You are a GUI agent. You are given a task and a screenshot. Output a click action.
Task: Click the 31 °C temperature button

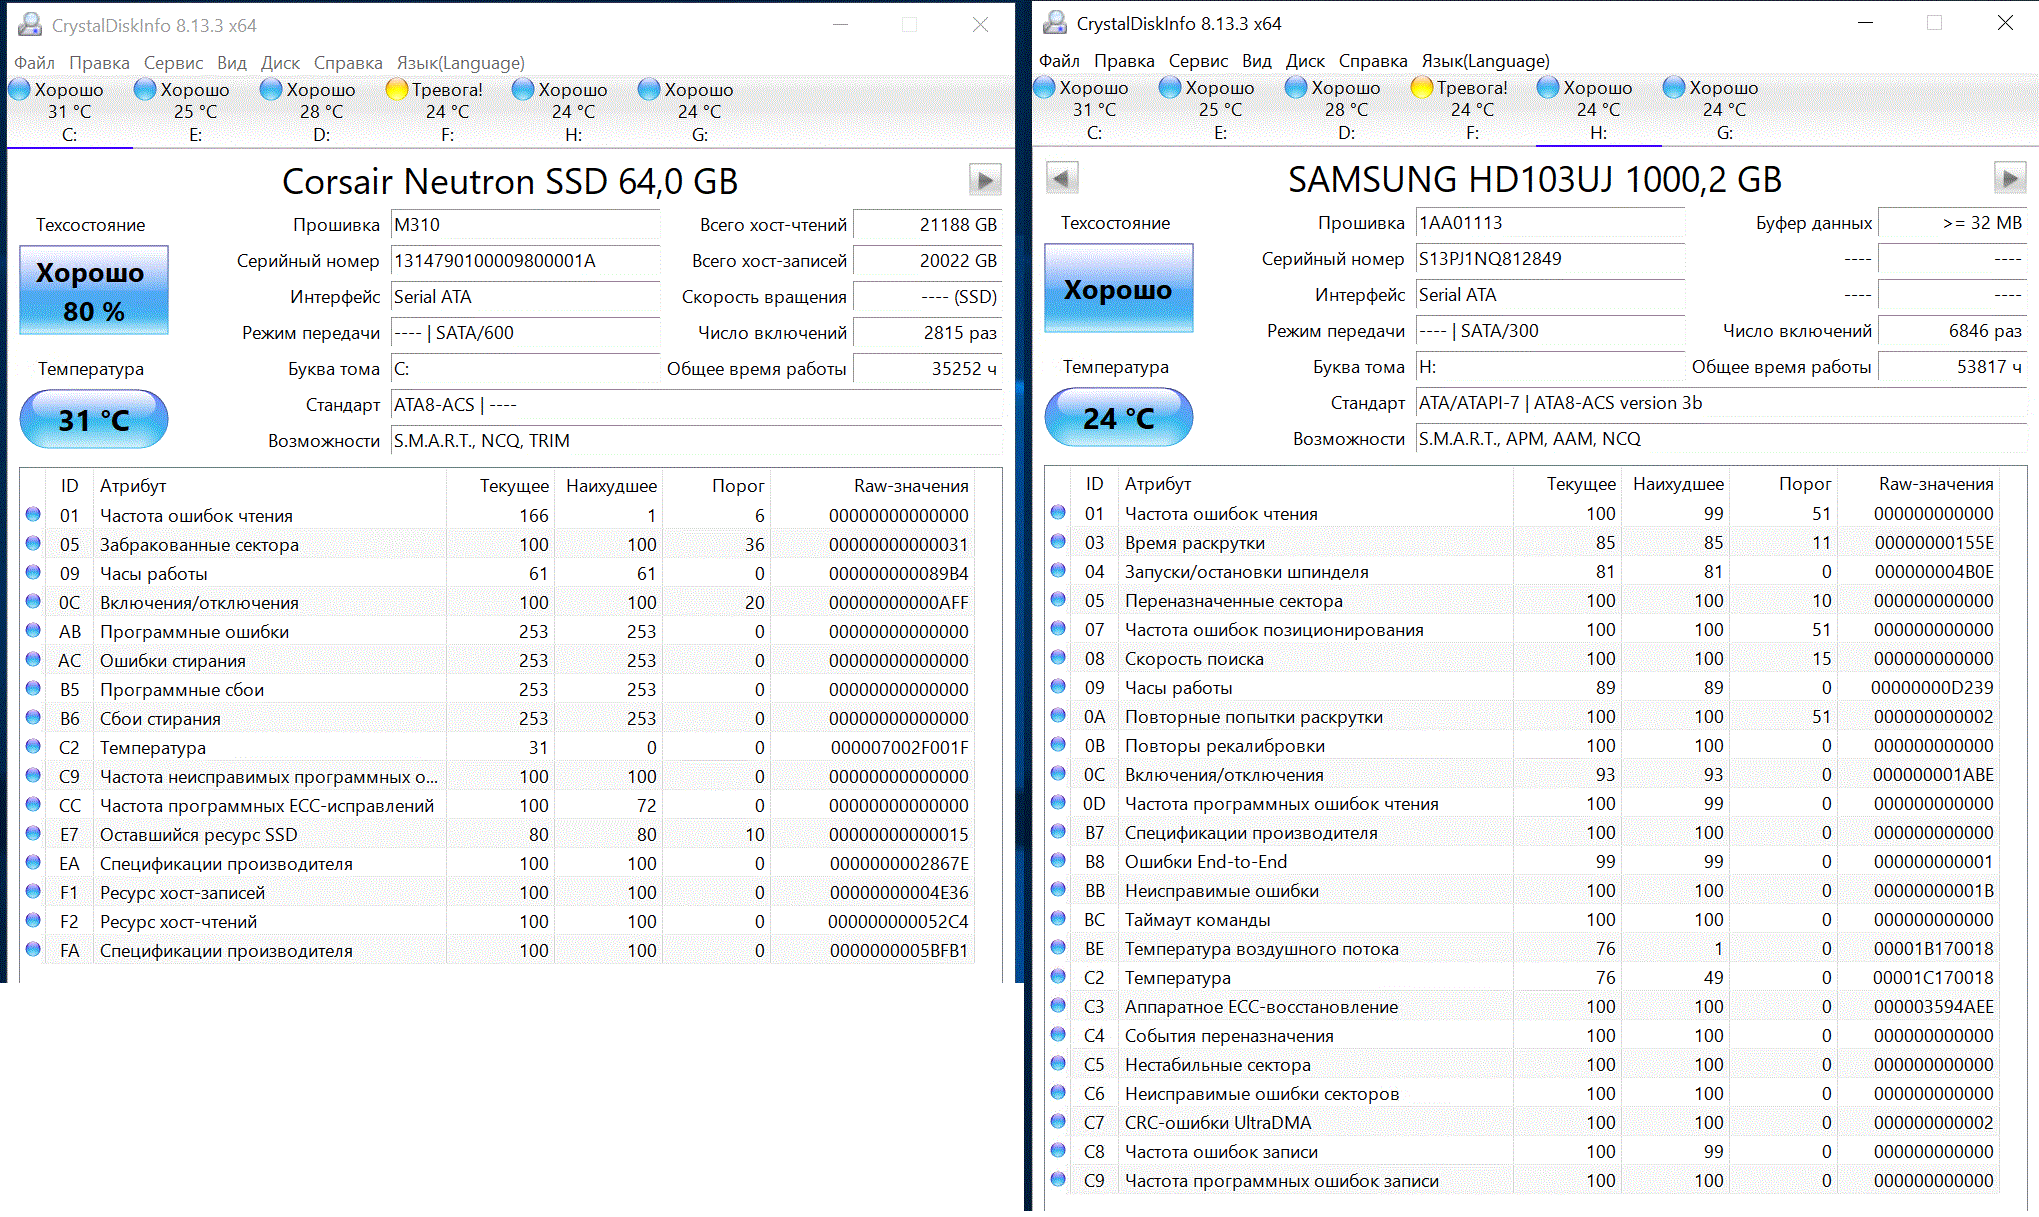coord(94,420)
